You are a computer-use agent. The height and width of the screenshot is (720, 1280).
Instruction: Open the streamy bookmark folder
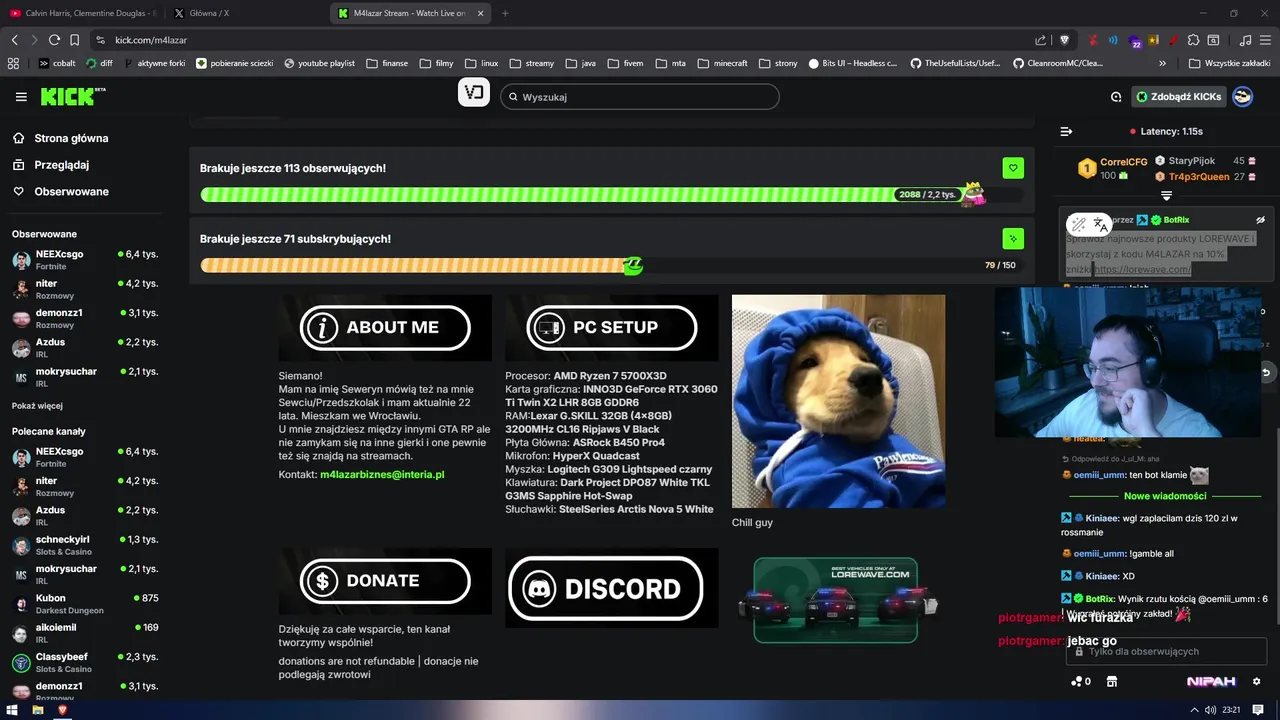531,63
